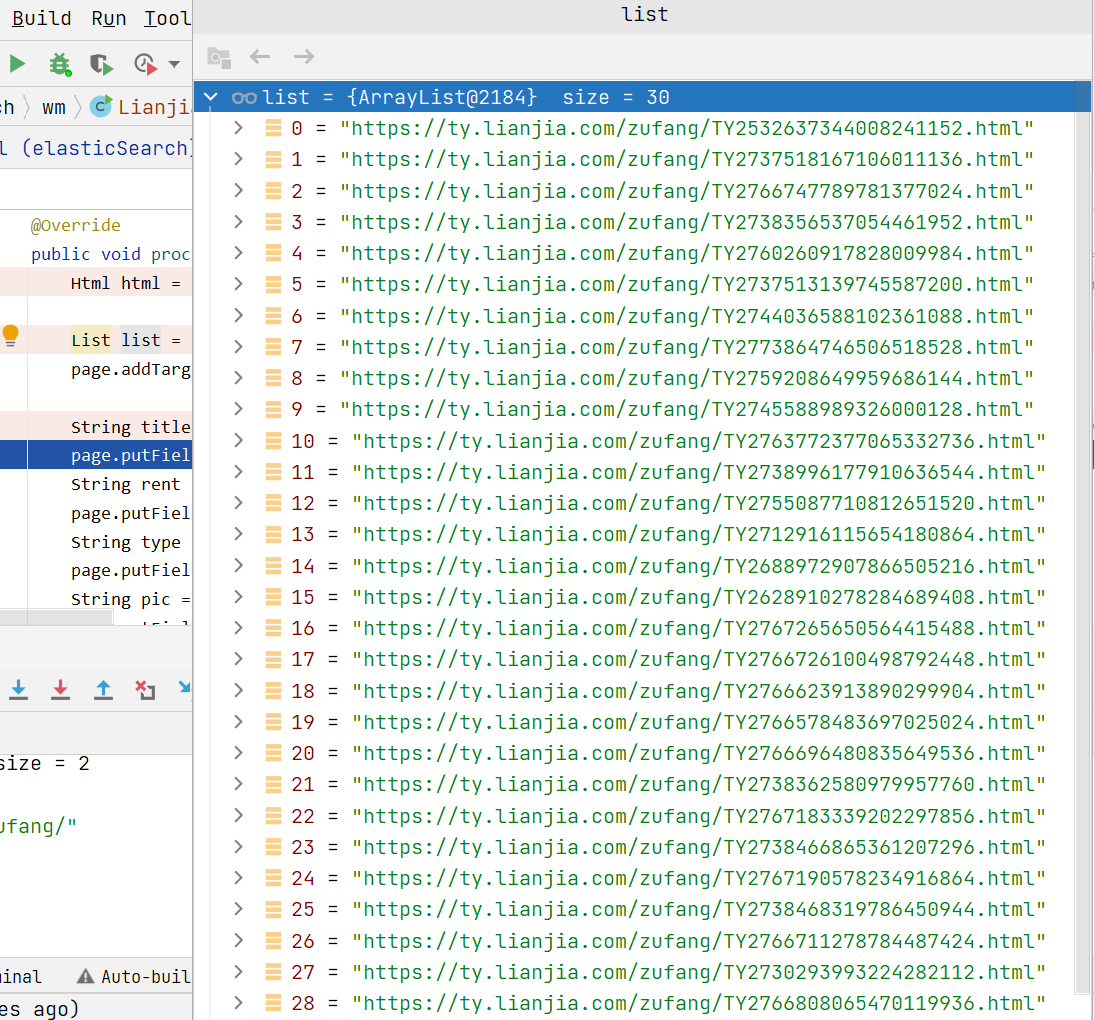The image size is (1094, 1020).
Task: Click the Auto-build status tab
Action: [133, 976]
